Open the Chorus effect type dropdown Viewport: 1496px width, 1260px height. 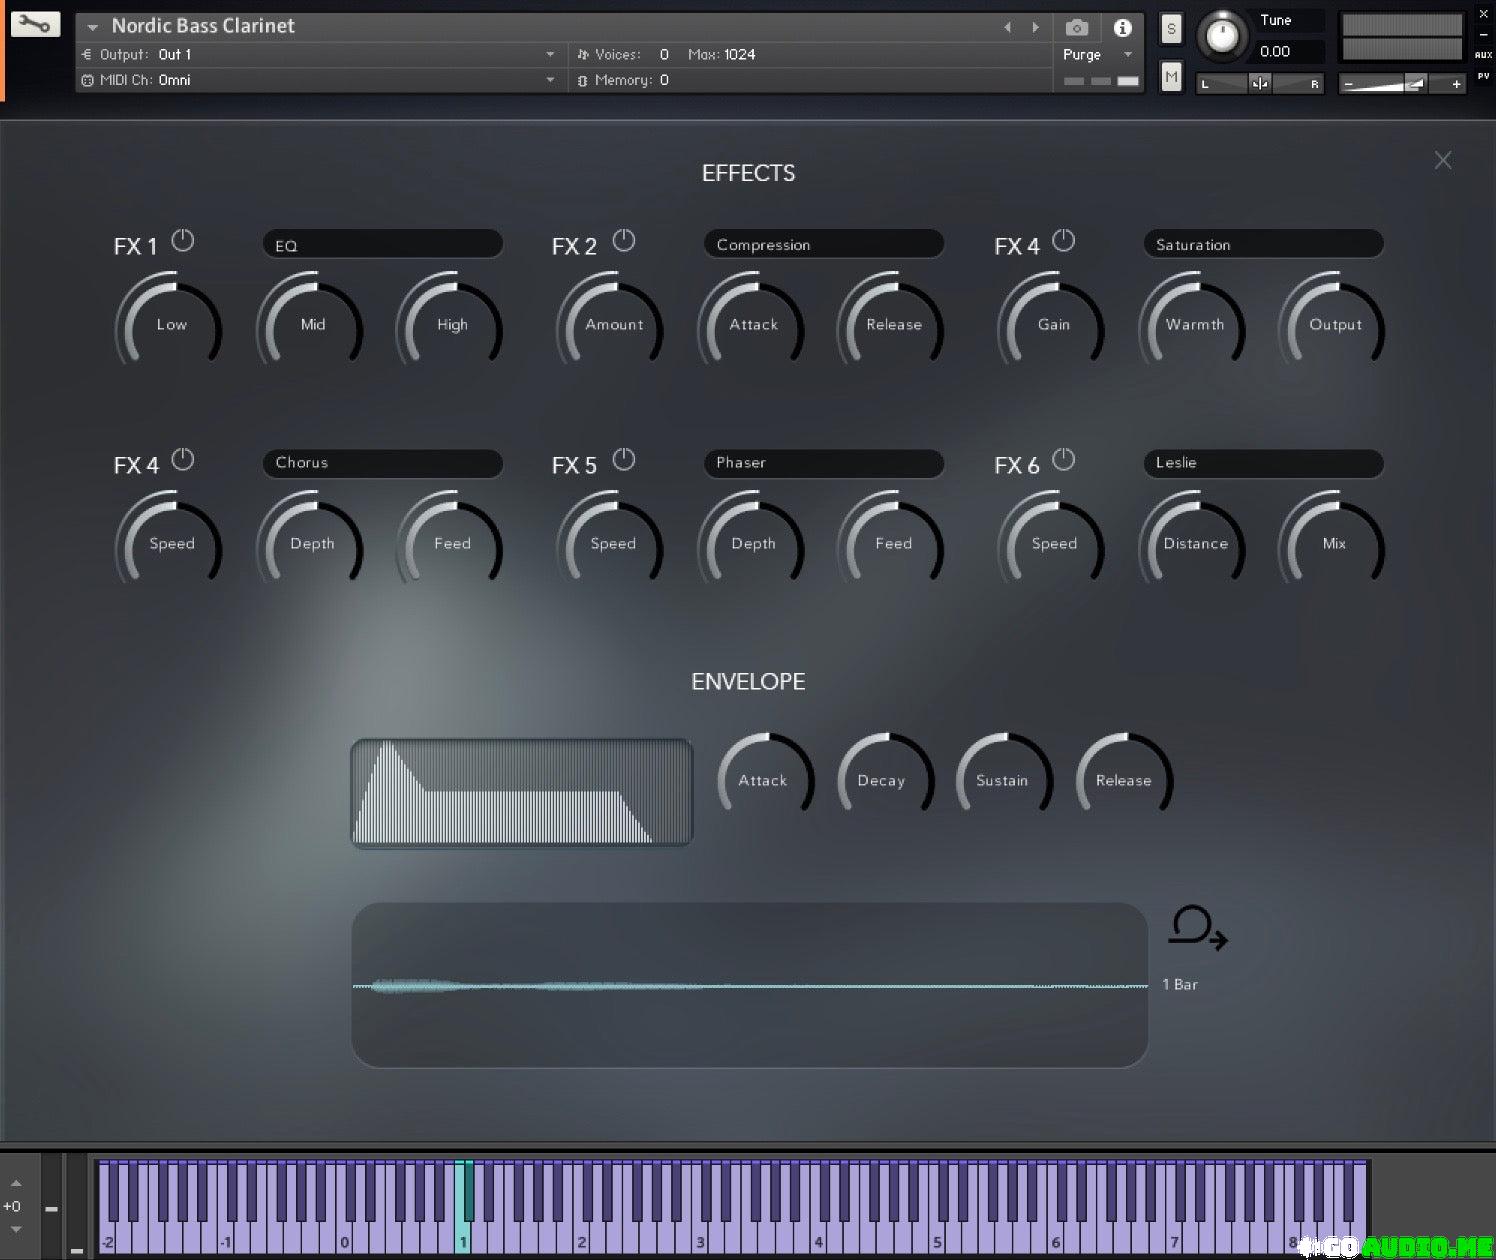pos(383,463)
